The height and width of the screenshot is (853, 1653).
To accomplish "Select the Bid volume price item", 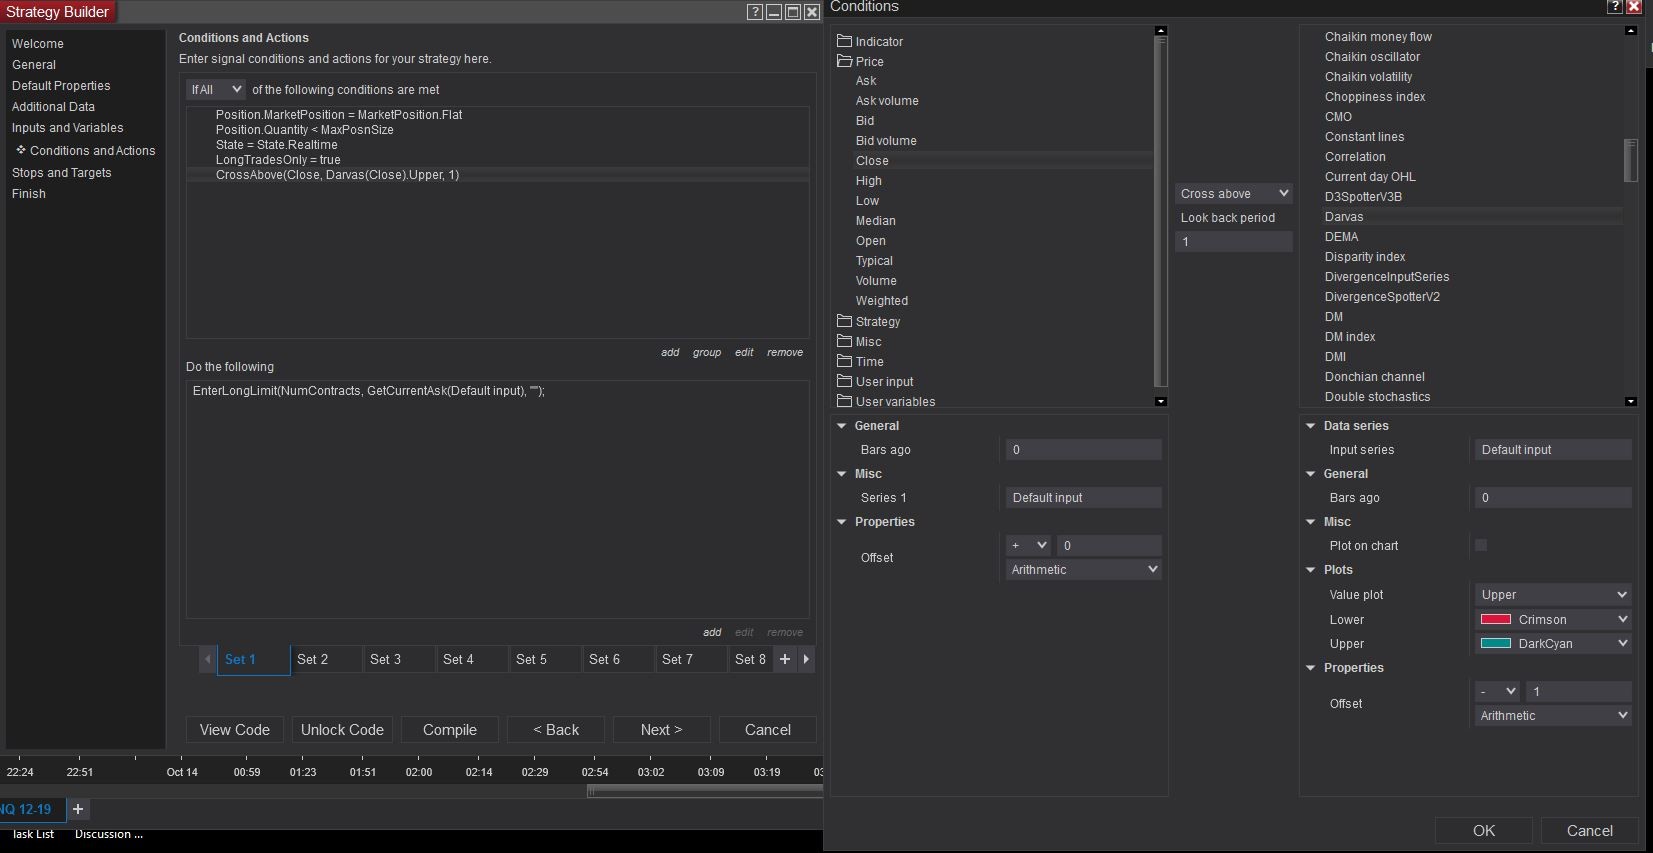I will 886,141.
